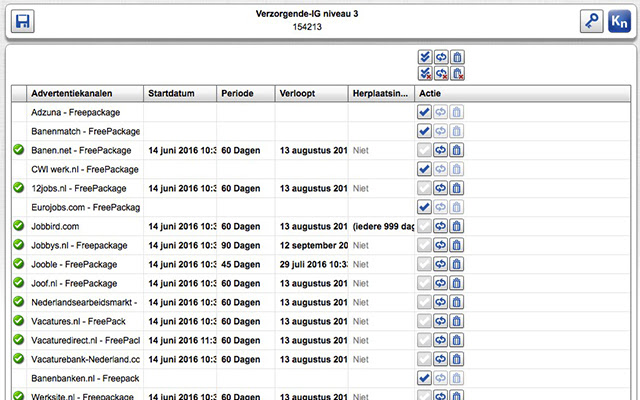Repost the Banen.net - FreePackage advertisement
This screenshot has width=640, height=400.
point(440,150)
